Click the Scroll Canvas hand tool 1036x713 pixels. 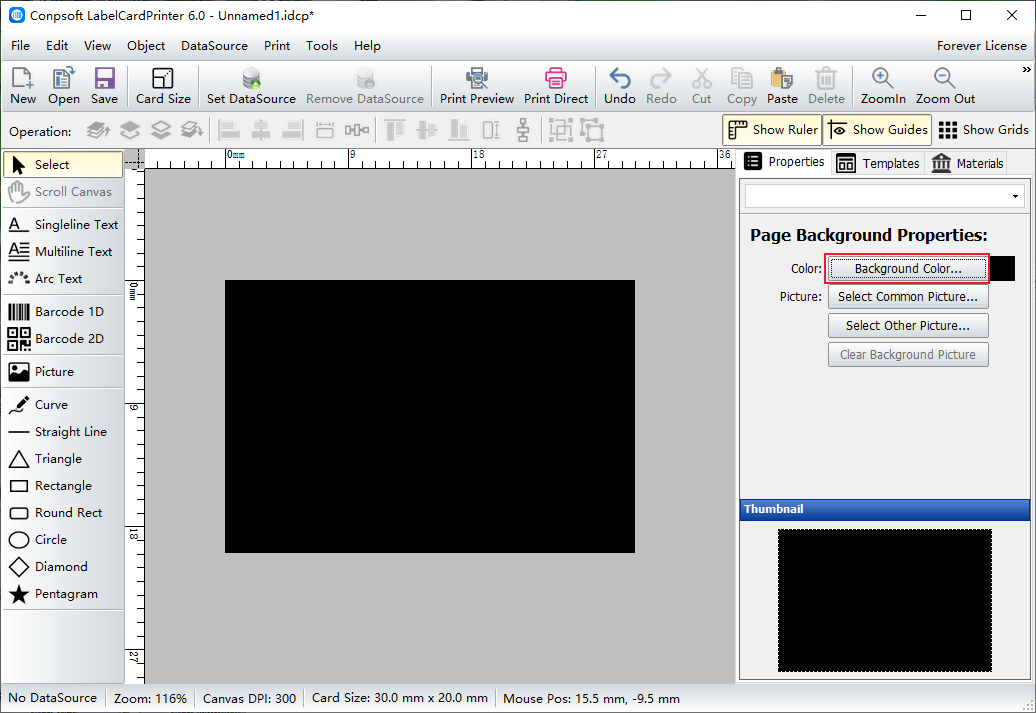[x=63, y=192]
